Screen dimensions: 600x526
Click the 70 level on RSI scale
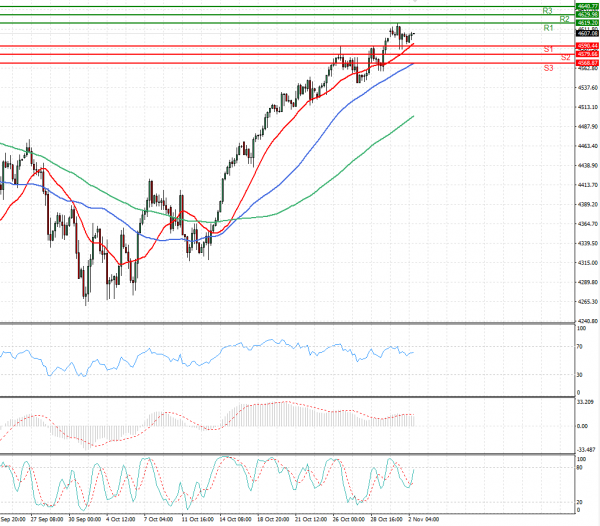click(x=580, y=347)
